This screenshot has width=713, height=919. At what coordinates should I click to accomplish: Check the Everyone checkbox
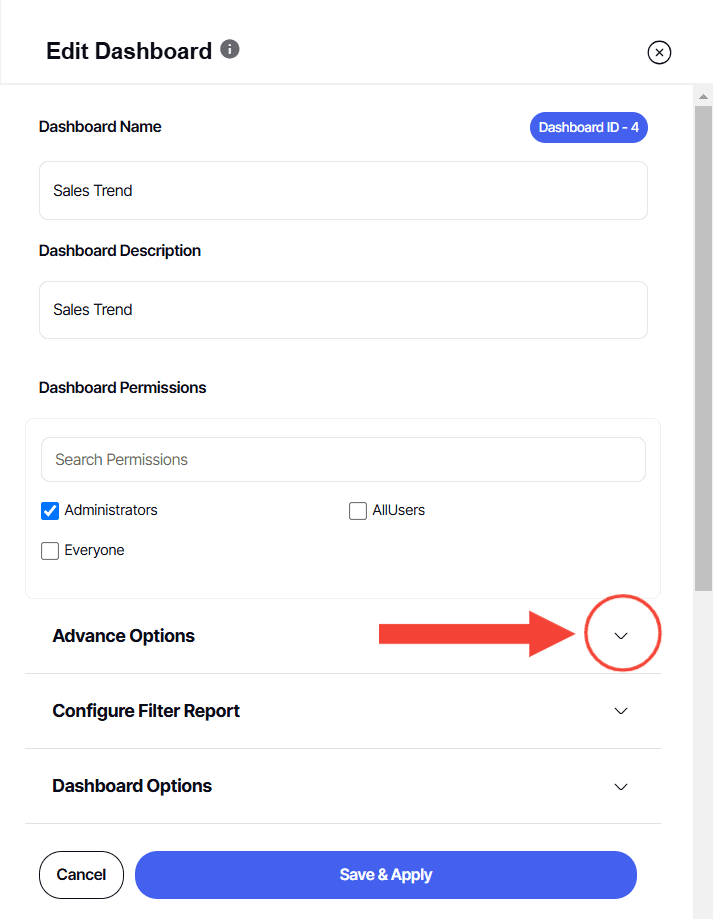[x=50, y=550]
